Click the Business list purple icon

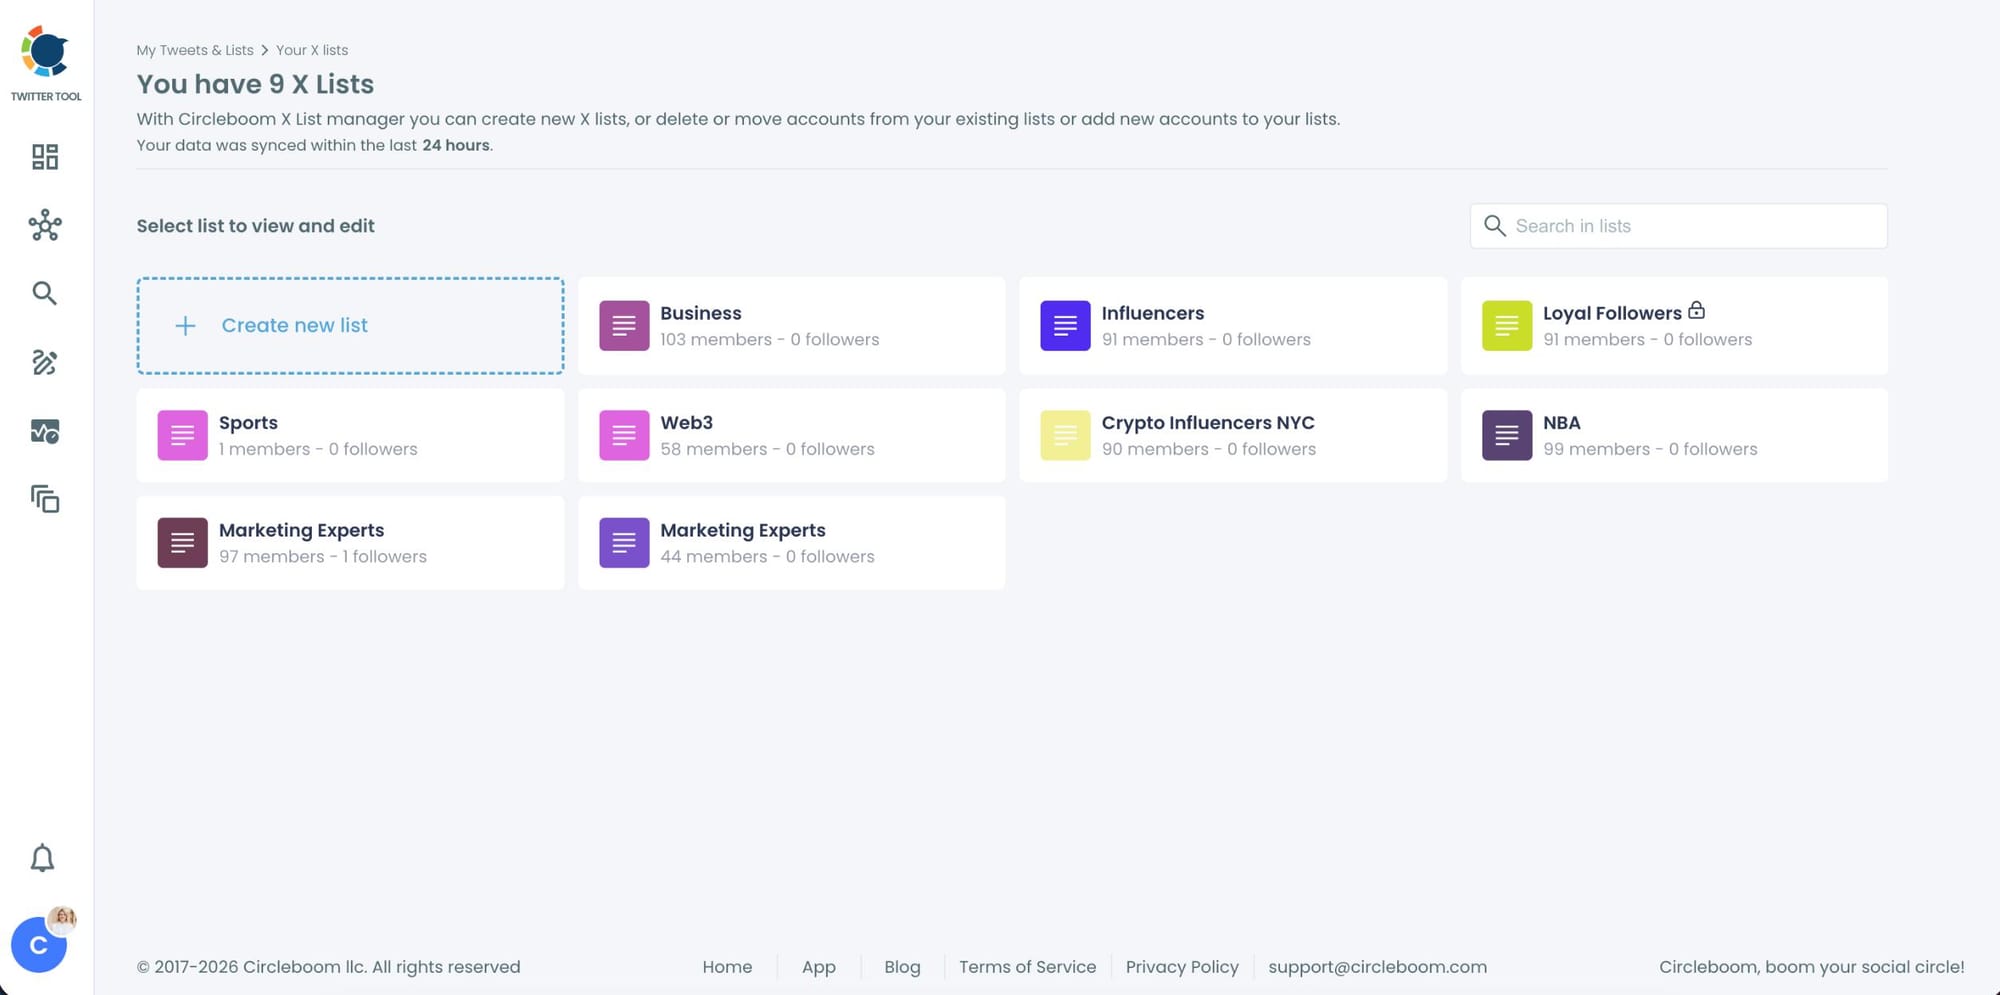pyautogui.click(x=624, y=326)
